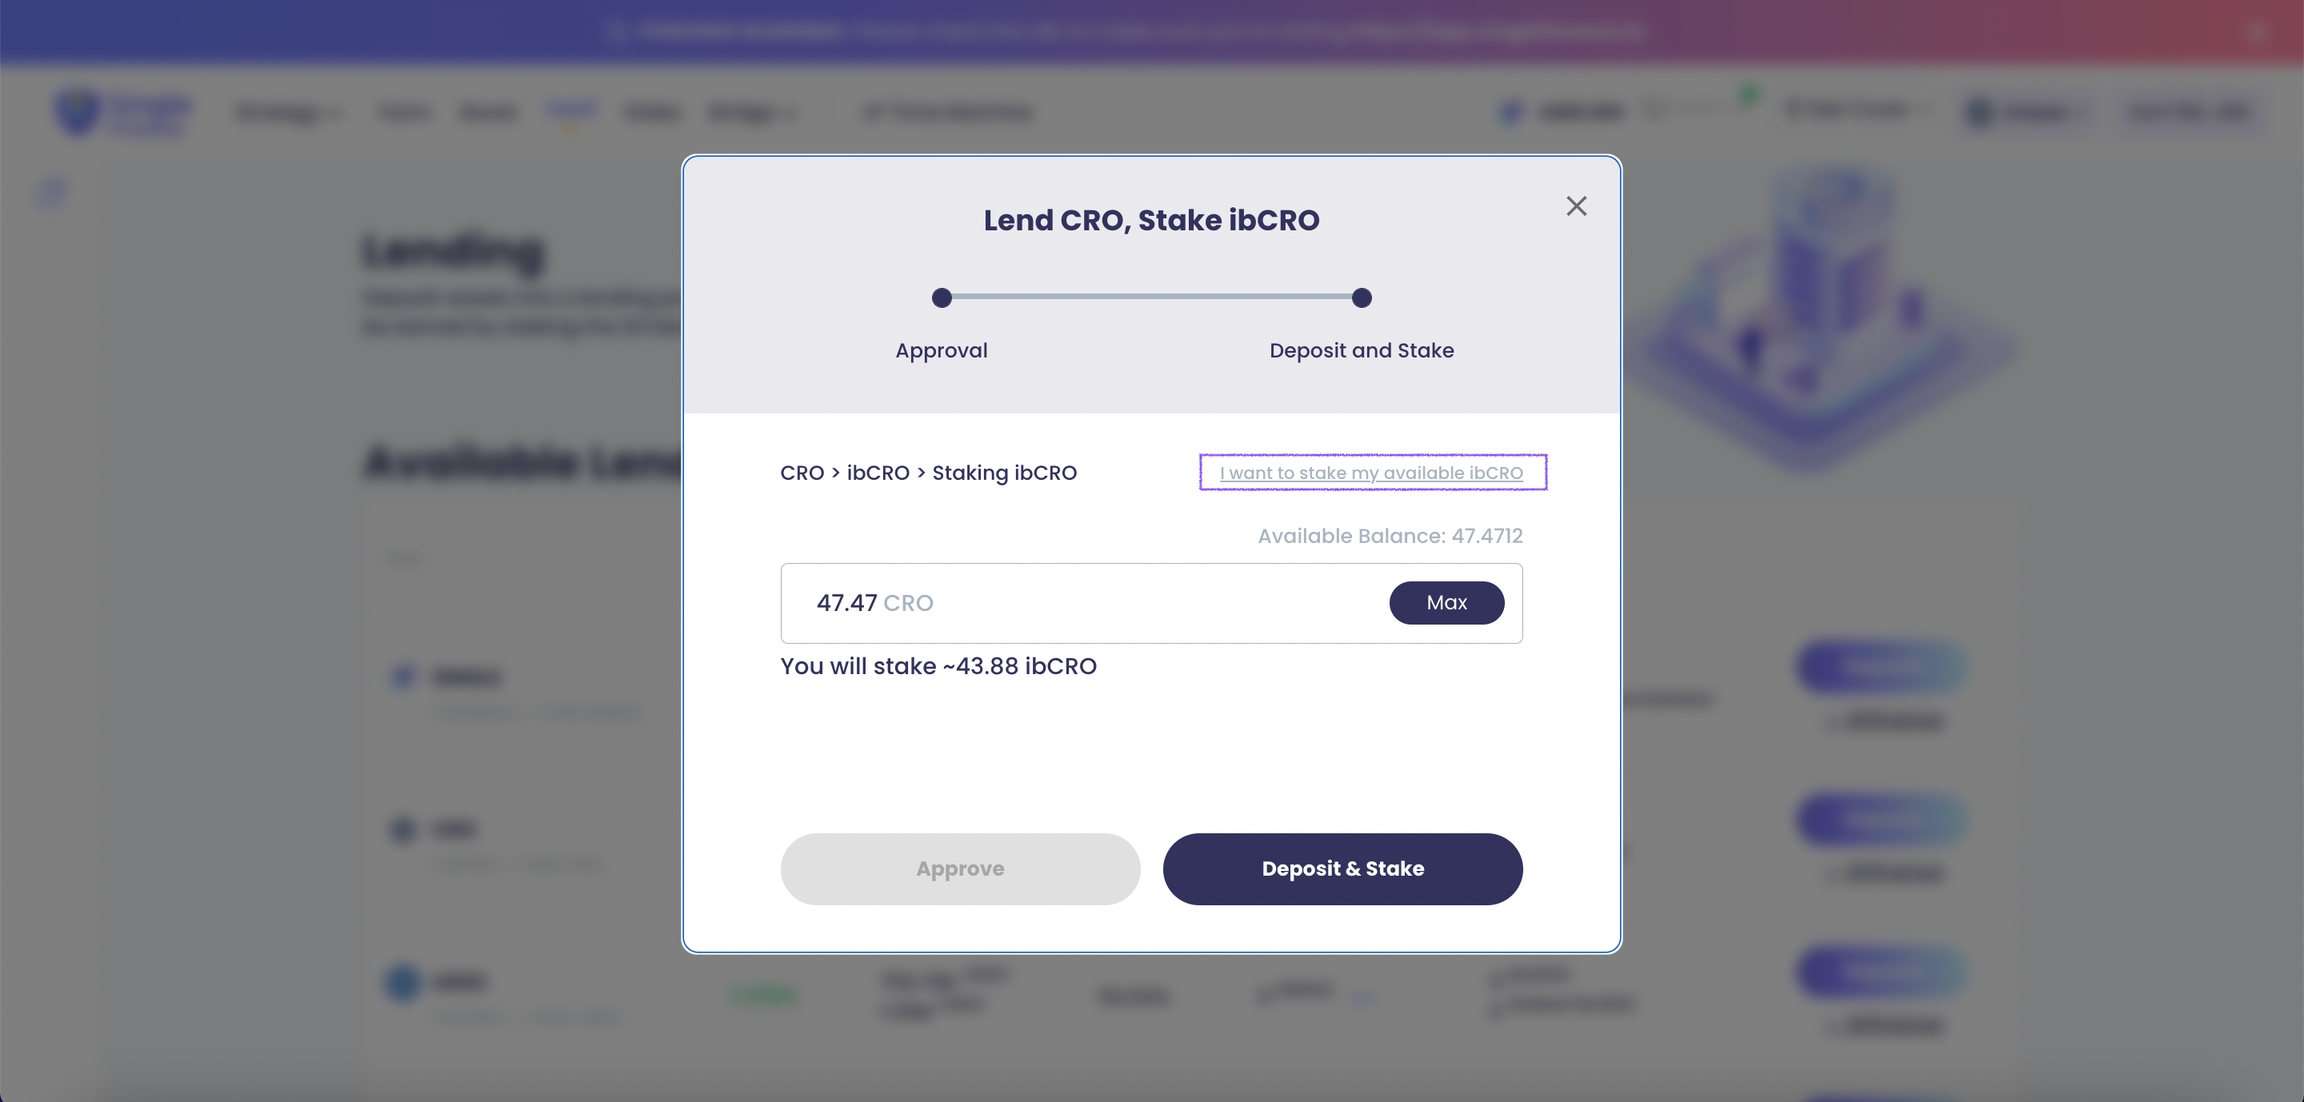
Task: Click the blue third-row token icon
Action: 403,982
